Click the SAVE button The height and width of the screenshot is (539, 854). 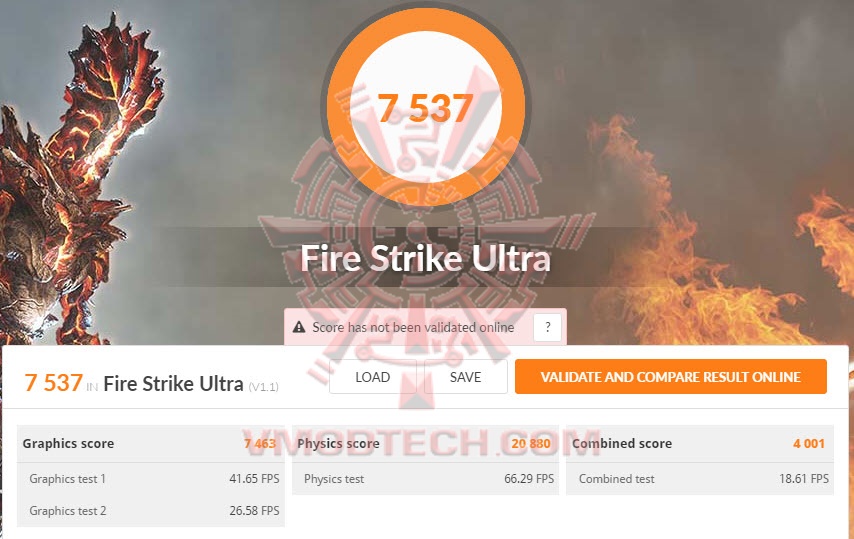(x=466, y=377)
